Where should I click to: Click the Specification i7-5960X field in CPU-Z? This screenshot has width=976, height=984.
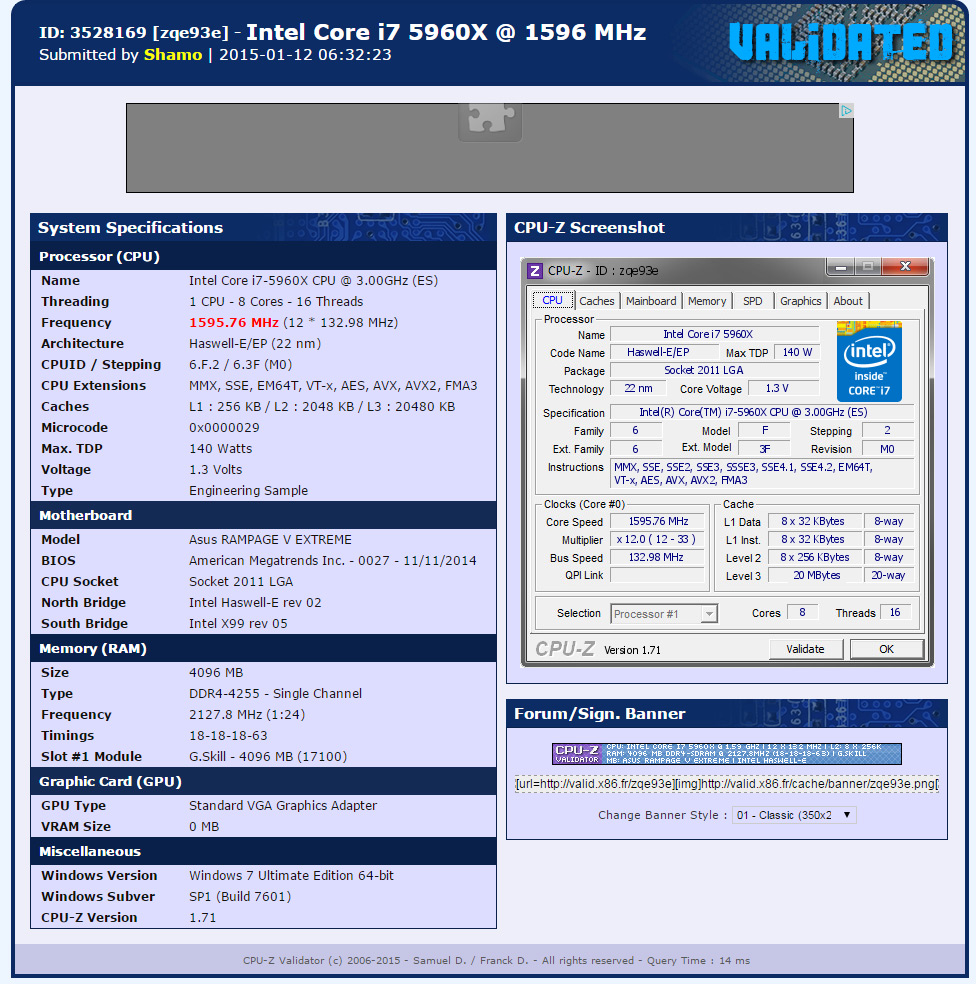(x=761, y=412)
